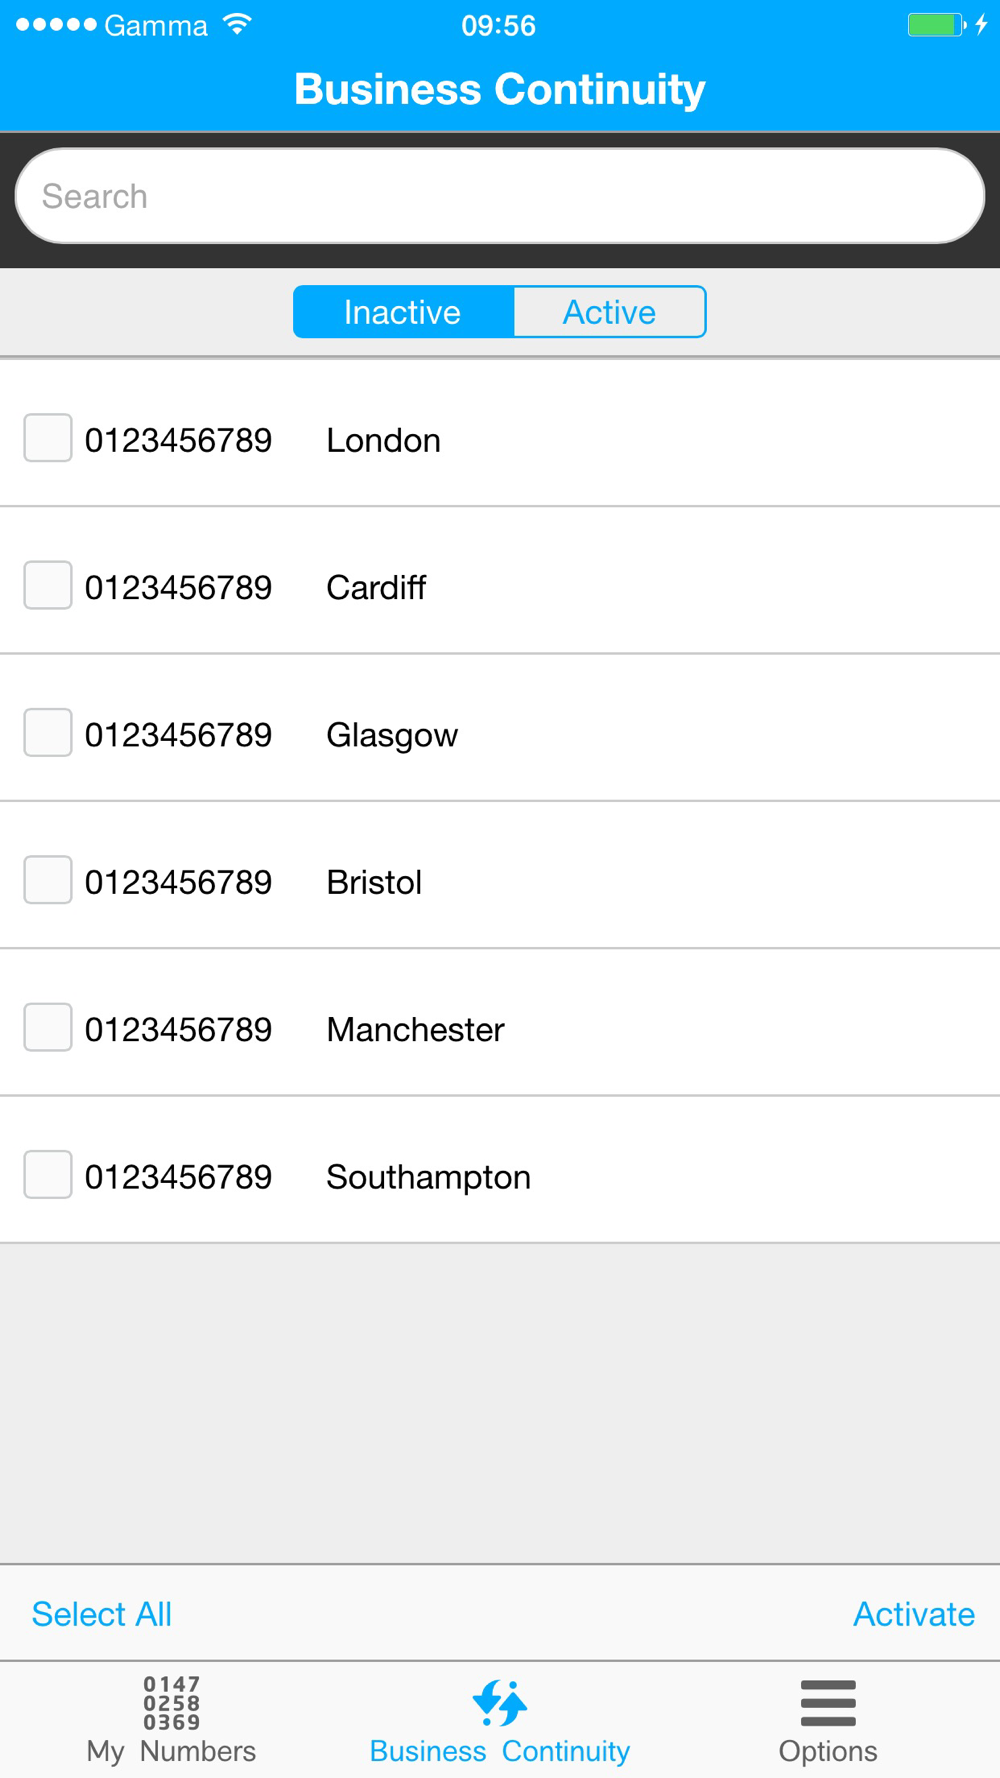Tap the Activate button
The image size is (1000, 1778).
point(914,1614)
